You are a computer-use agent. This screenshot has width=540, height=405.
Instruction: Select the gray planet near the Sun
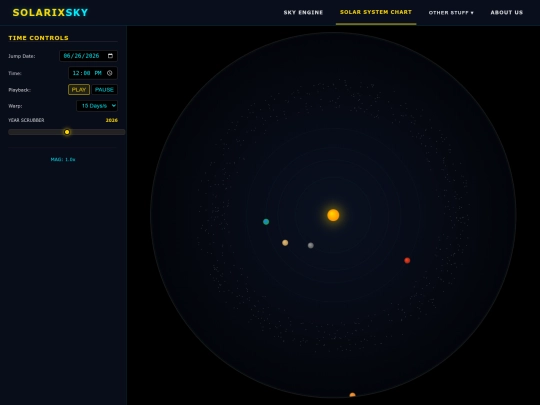(311, 246)
